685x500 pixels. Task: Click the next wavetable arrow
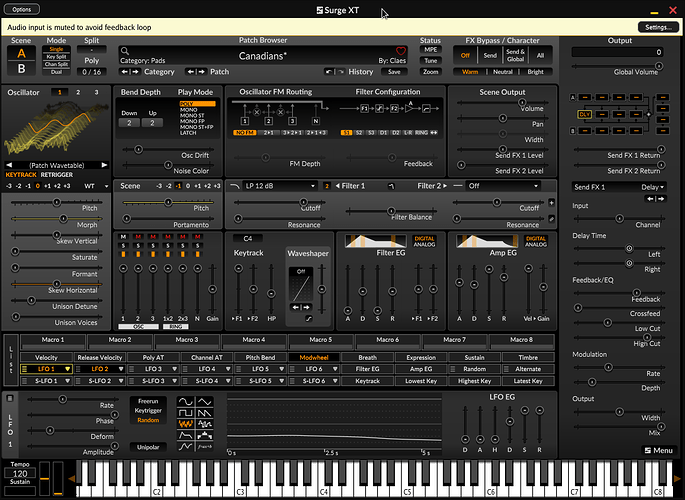(x=104, y=165)
